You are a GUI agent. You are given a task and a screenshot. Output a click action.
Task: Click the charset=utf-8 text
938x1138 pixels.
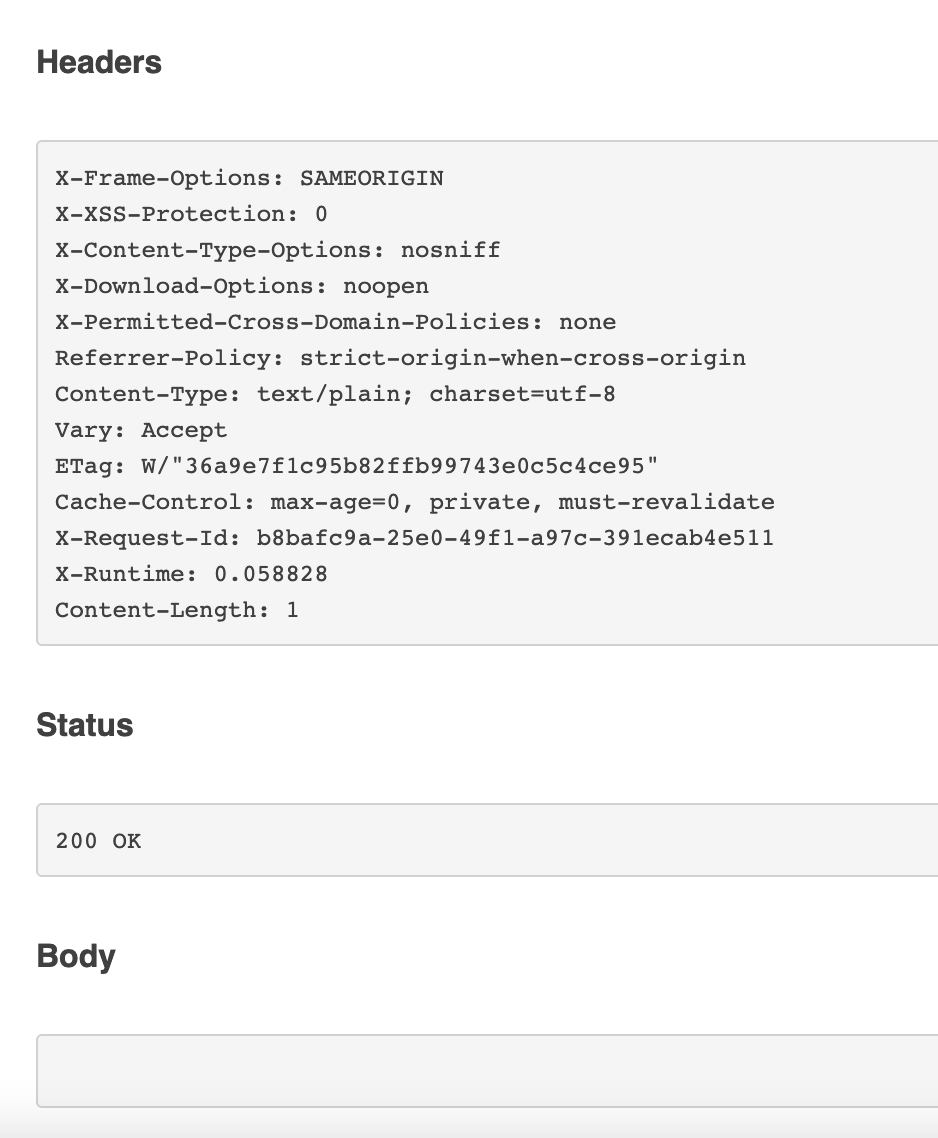tap(522, 394)
